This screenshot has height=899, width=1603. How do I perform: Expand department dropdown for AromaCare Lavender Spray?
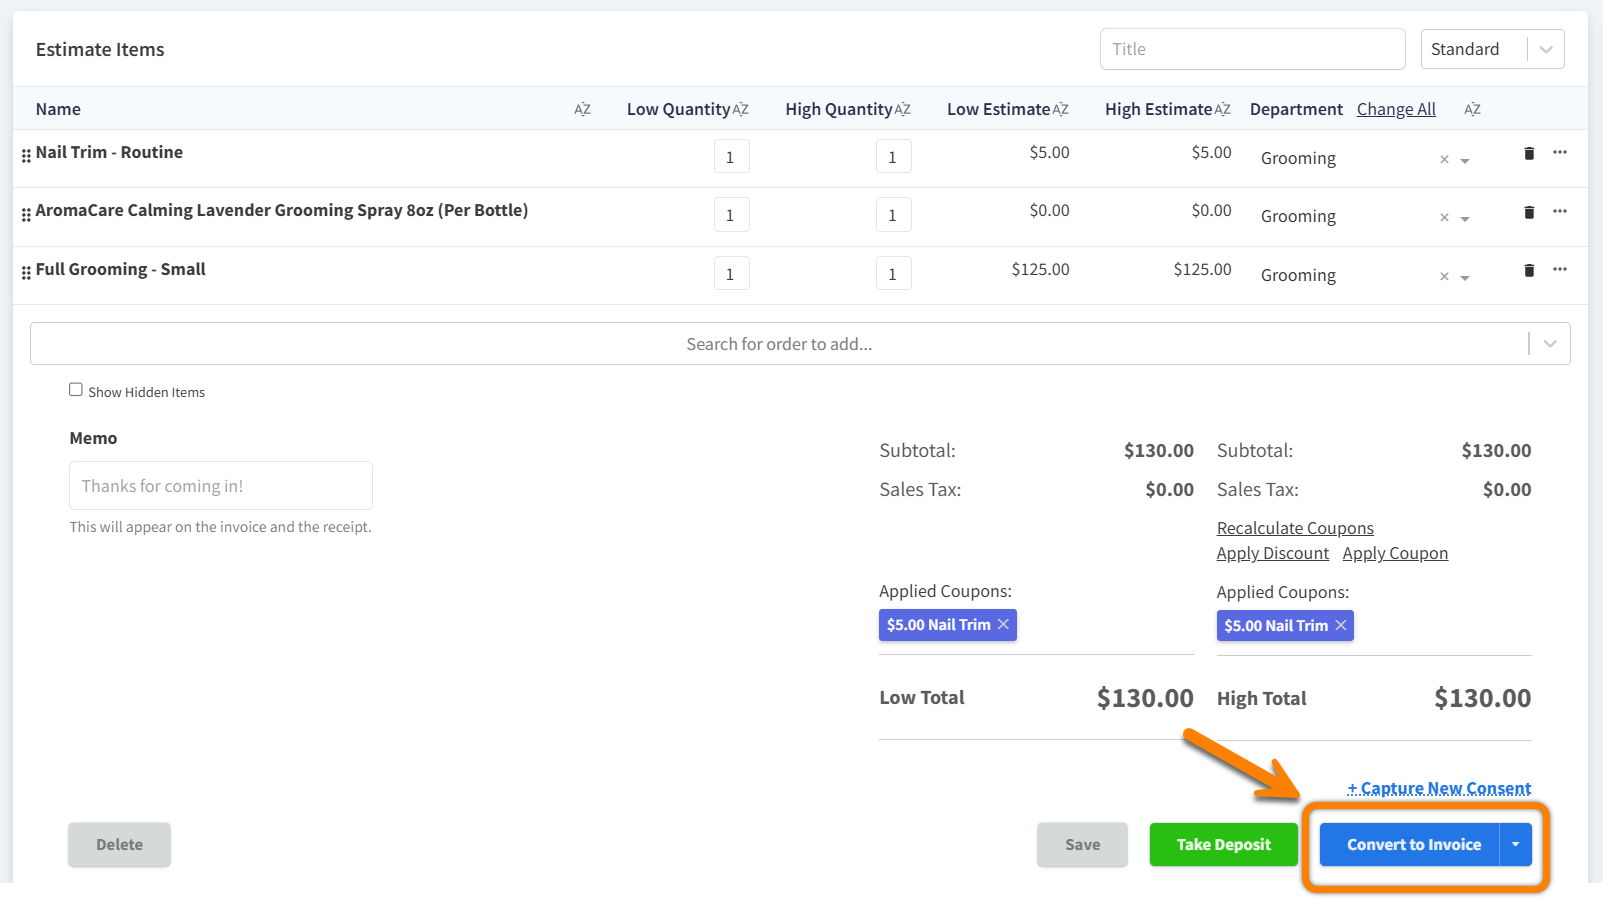pos(1465,219)
